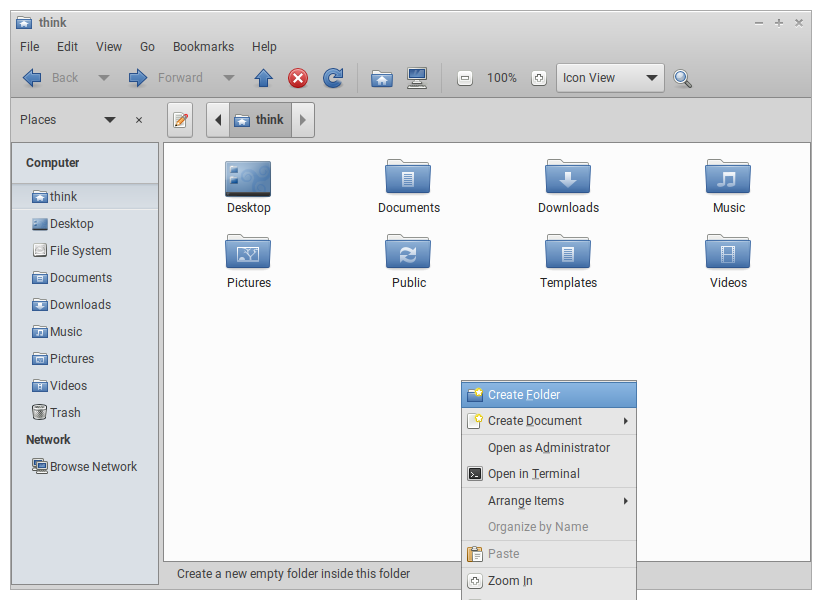Choose Open as Administrator
This screenshot has height=600, width=822.
click(x=549, y=448)
